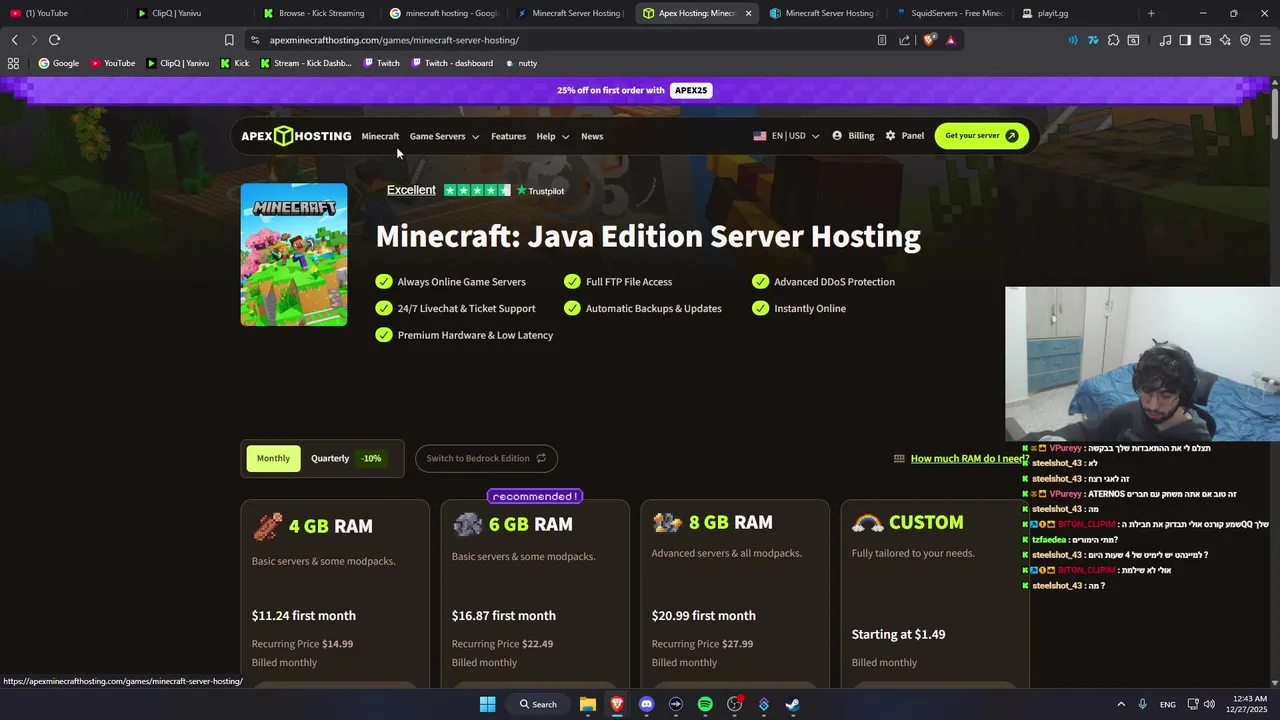Open Stream - Kick Dashboard bookmark

(x=305, y=63)
